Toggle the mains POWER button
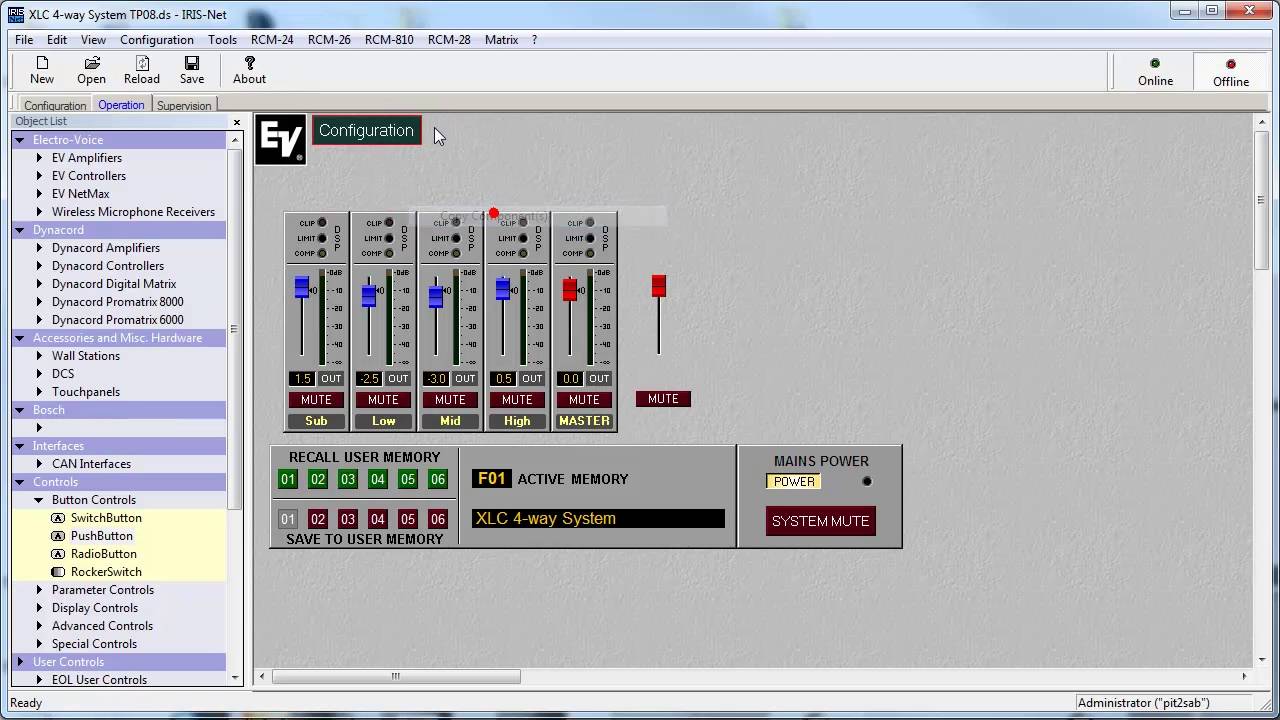 (794, 482)
